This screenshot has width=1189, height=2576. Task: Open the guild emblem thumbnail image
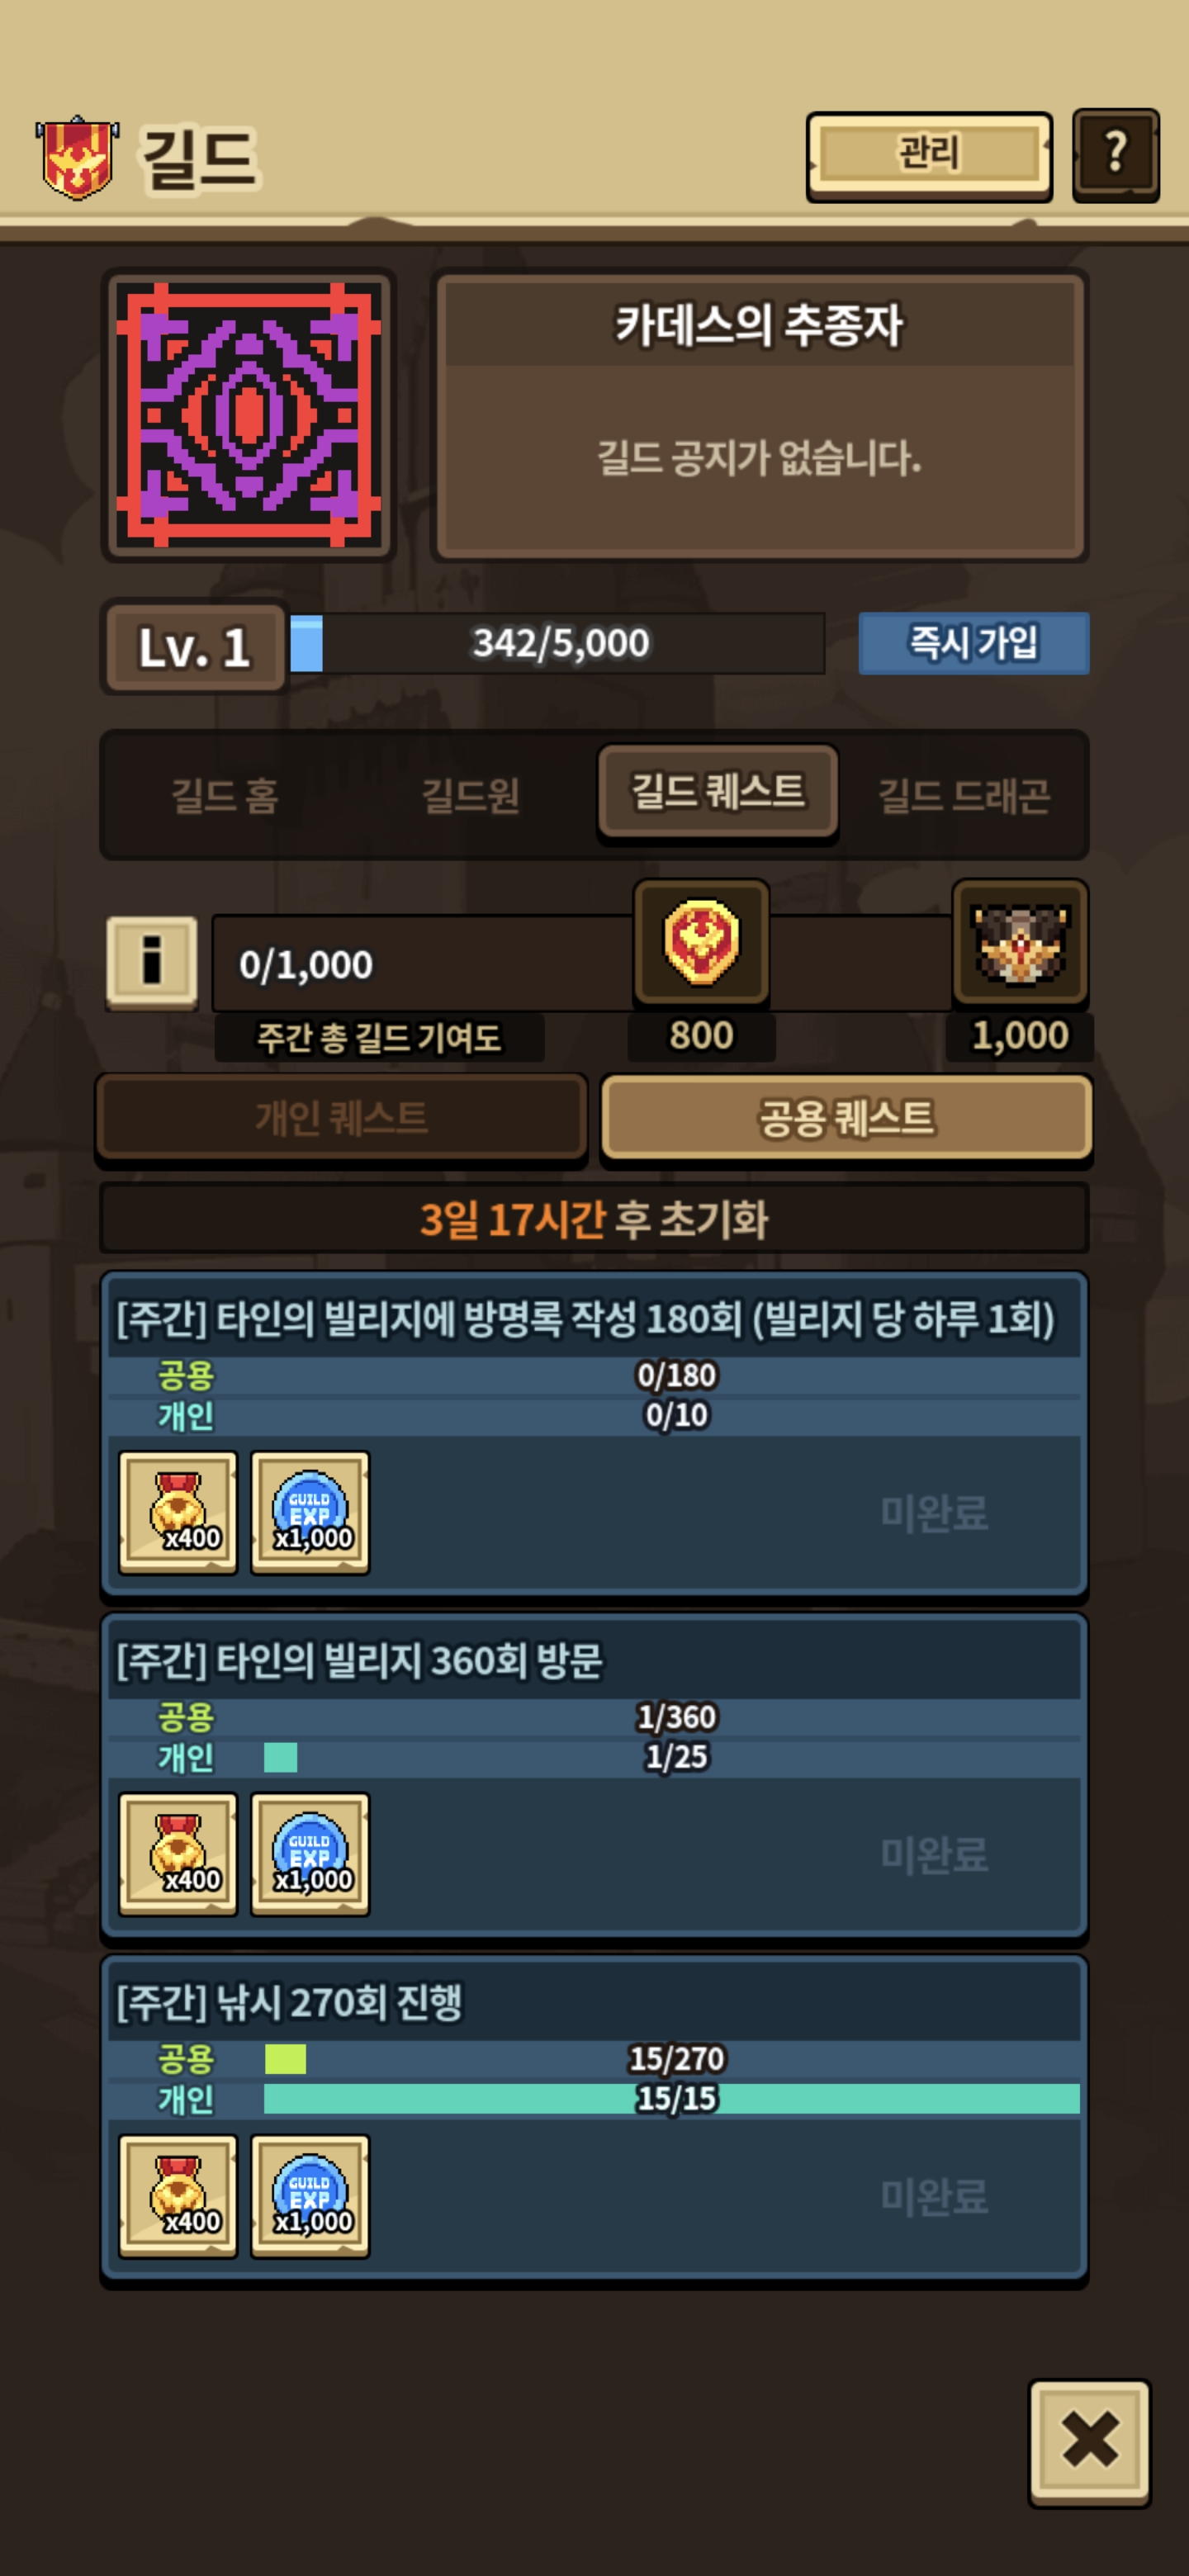(x=248, y=415)
